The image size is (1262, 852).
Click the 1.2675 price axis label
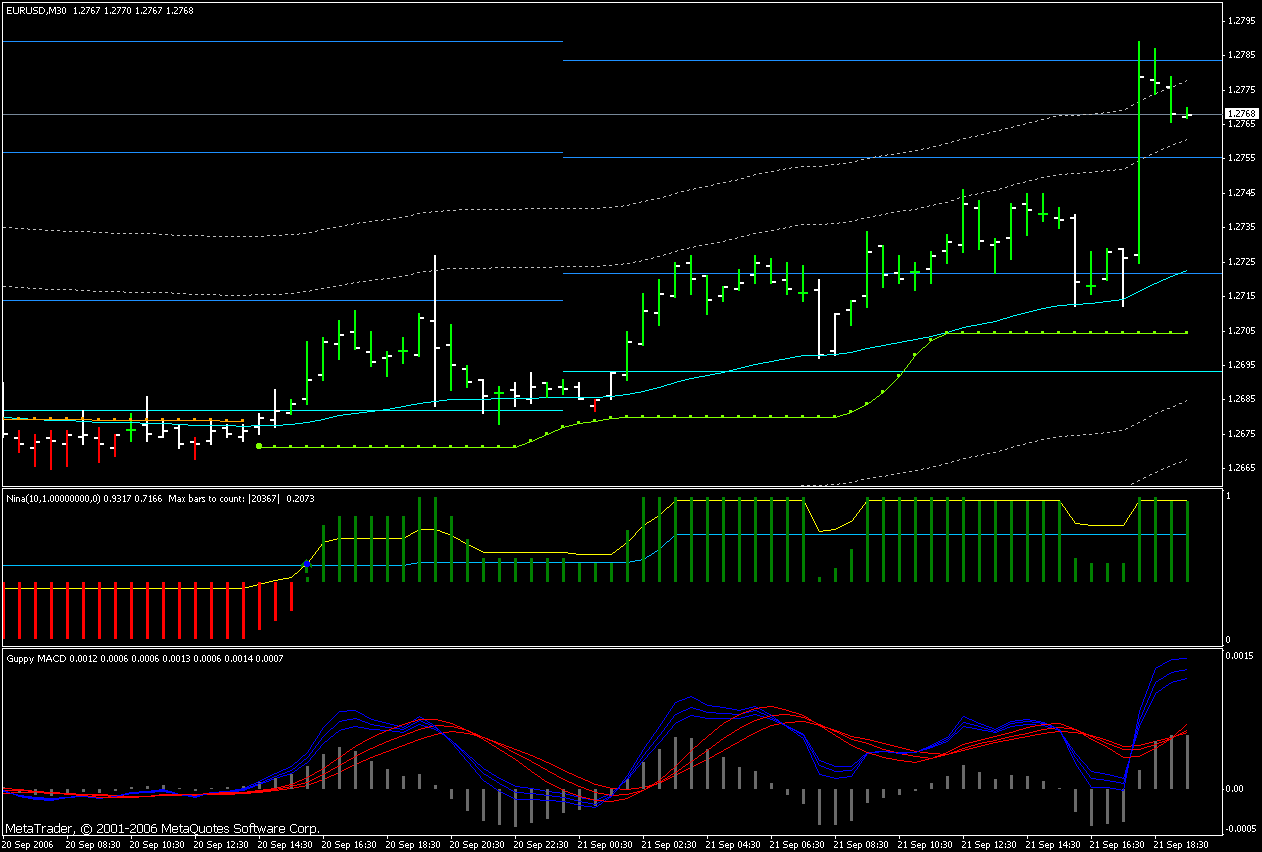pyautogui.click(x=1243, y=434)
